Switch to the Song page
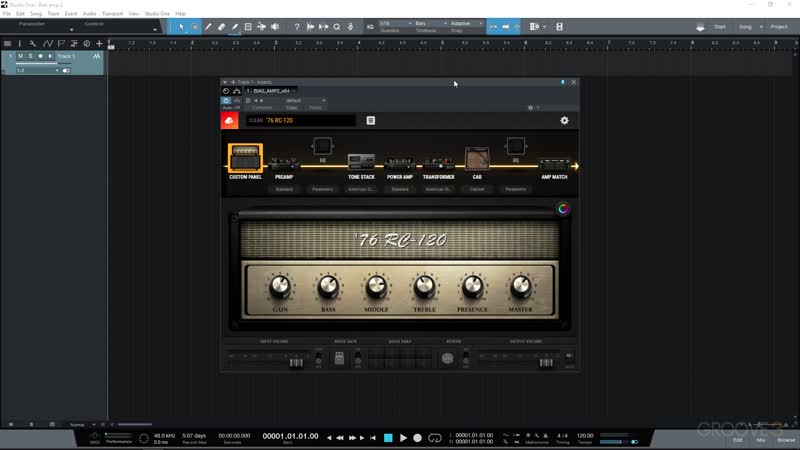This screenshot has height=450, width=800. click(745, 27)
